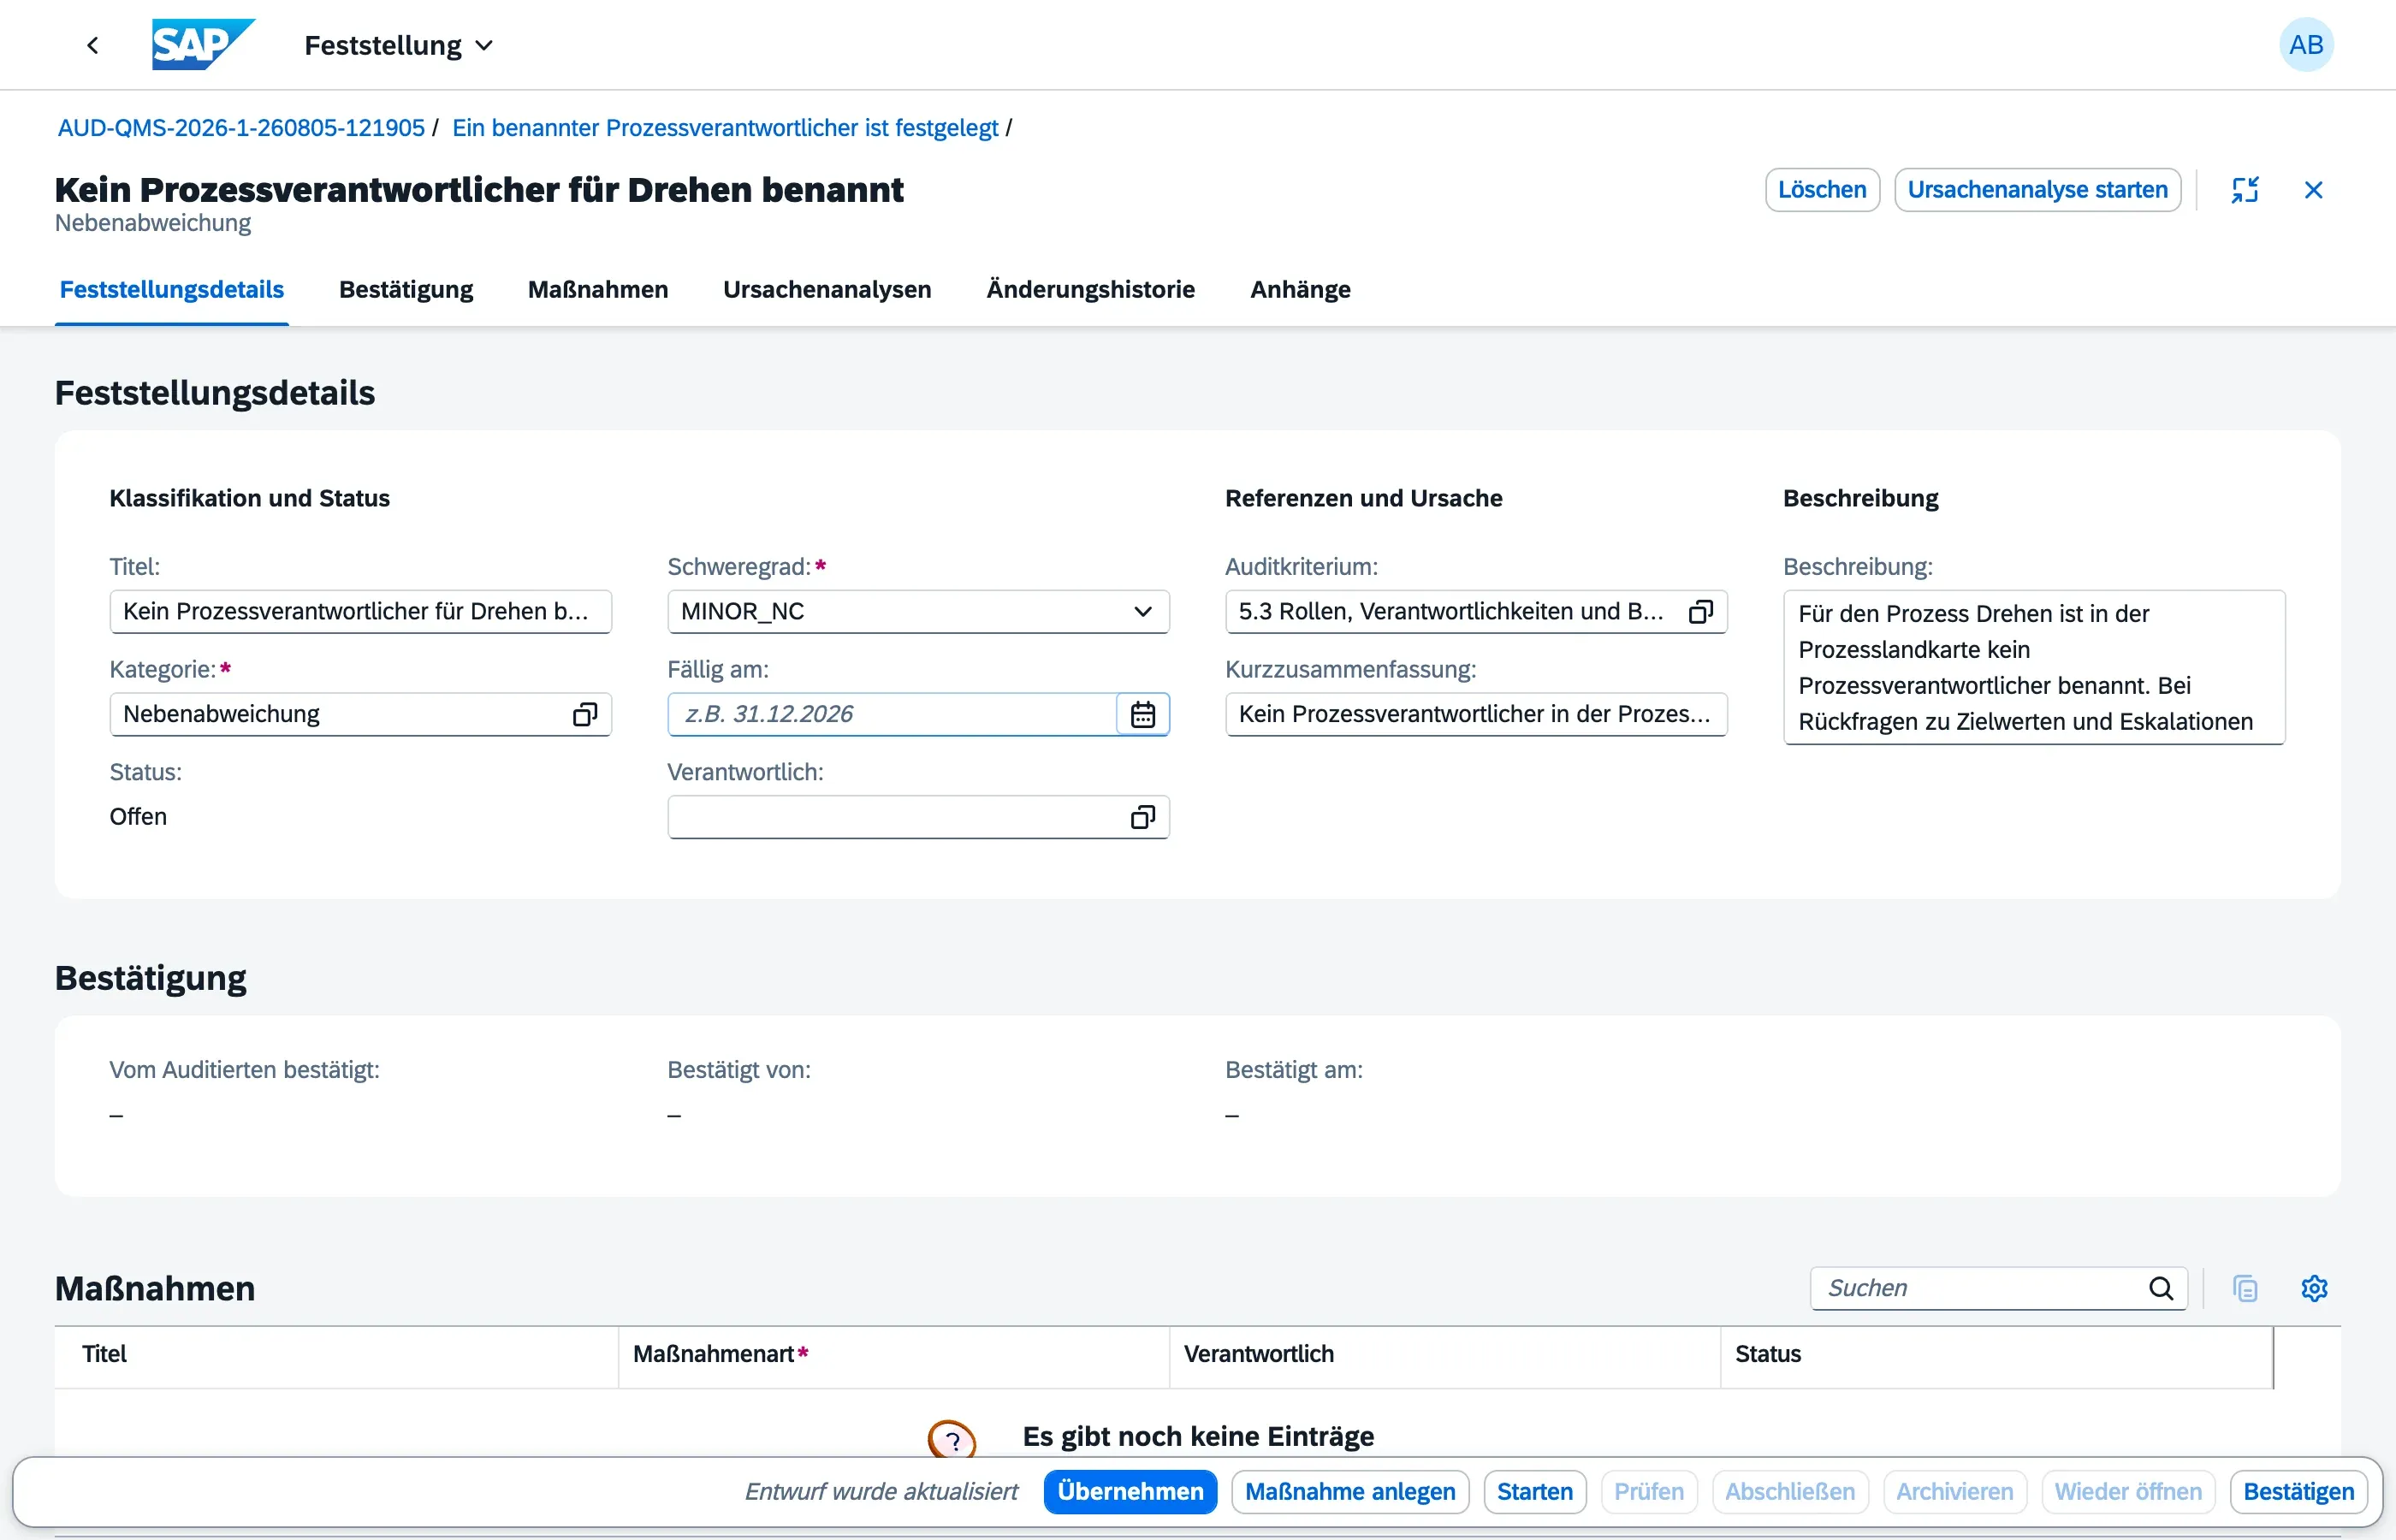Image resolution: width=2396 pixels, height=1540 pixels.
Task: Open breadcrumb link AUD-QMS-2026-1-260805-121905
Action: point(241,128)
